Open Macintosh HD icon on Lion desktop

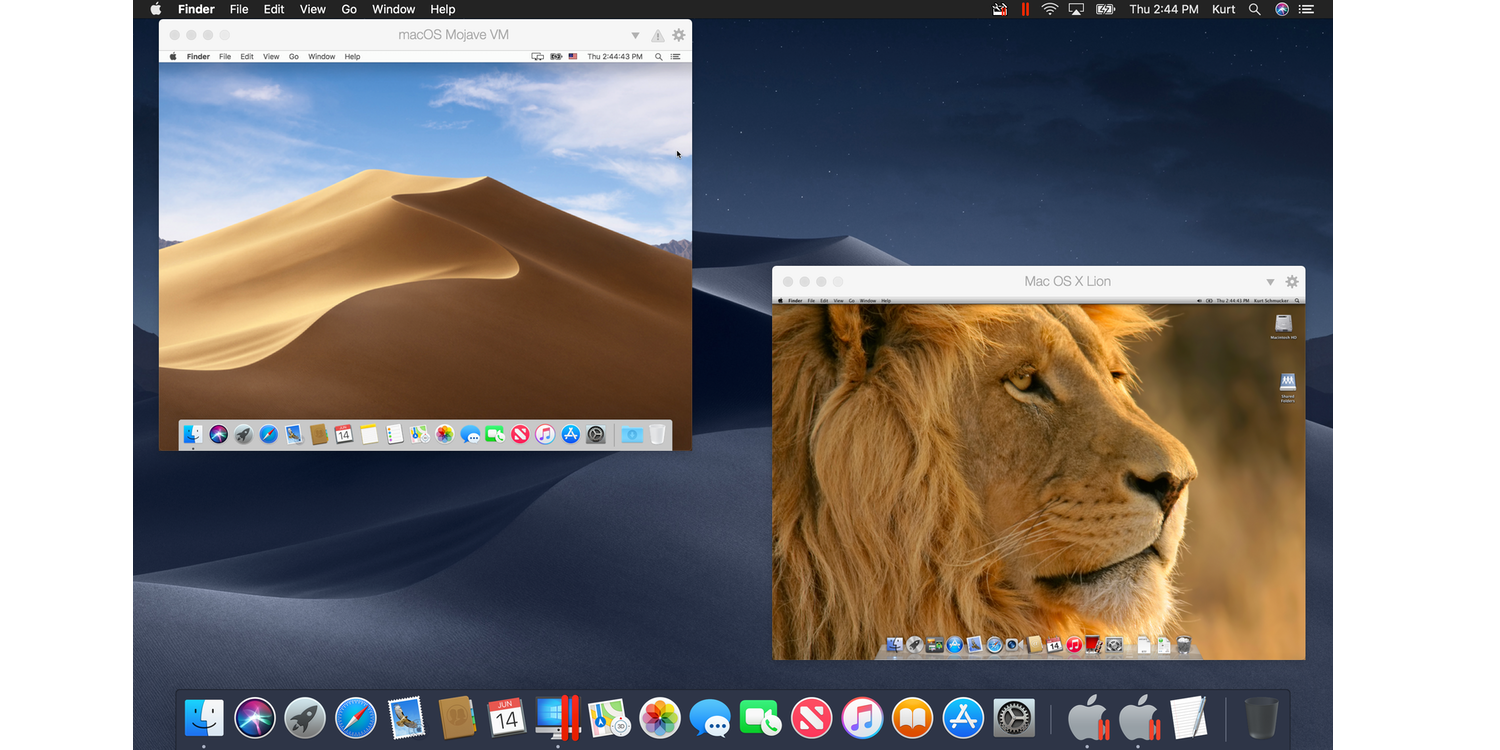pos(1283,326)
